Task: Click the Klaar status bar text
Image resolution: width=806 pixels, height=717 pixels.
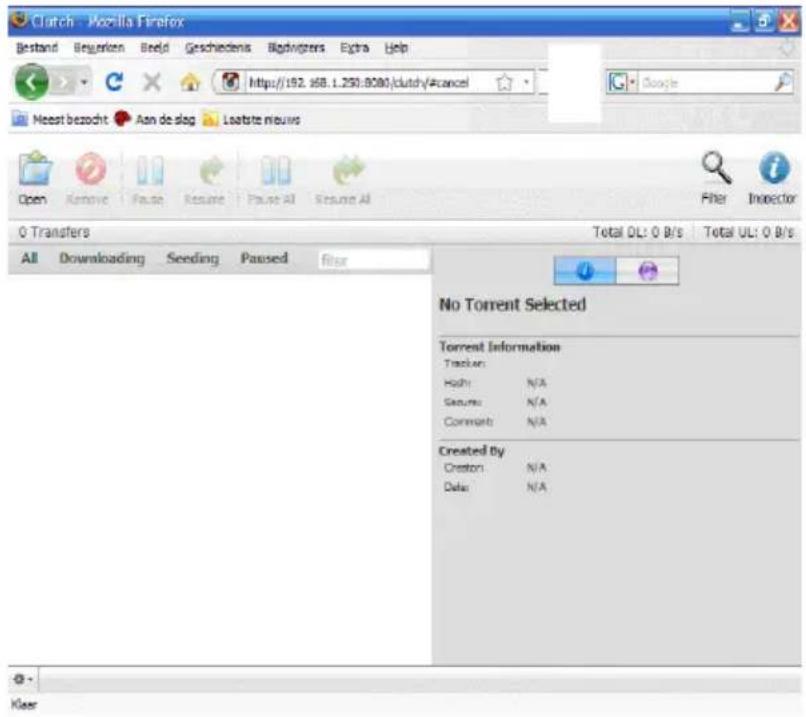Action: (24, 704)
